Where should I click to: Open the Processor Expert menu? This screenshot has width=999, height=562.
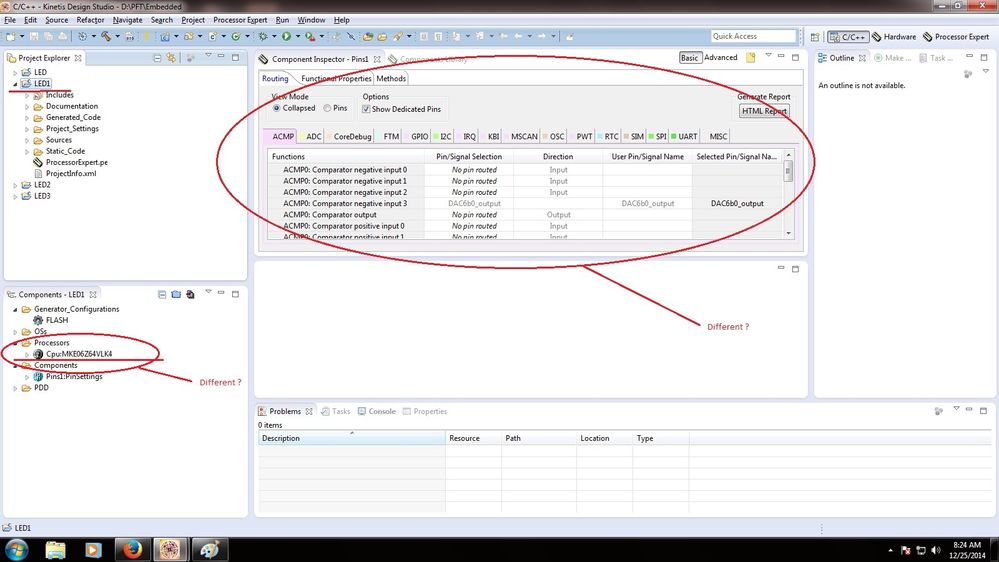click(240, 20)
